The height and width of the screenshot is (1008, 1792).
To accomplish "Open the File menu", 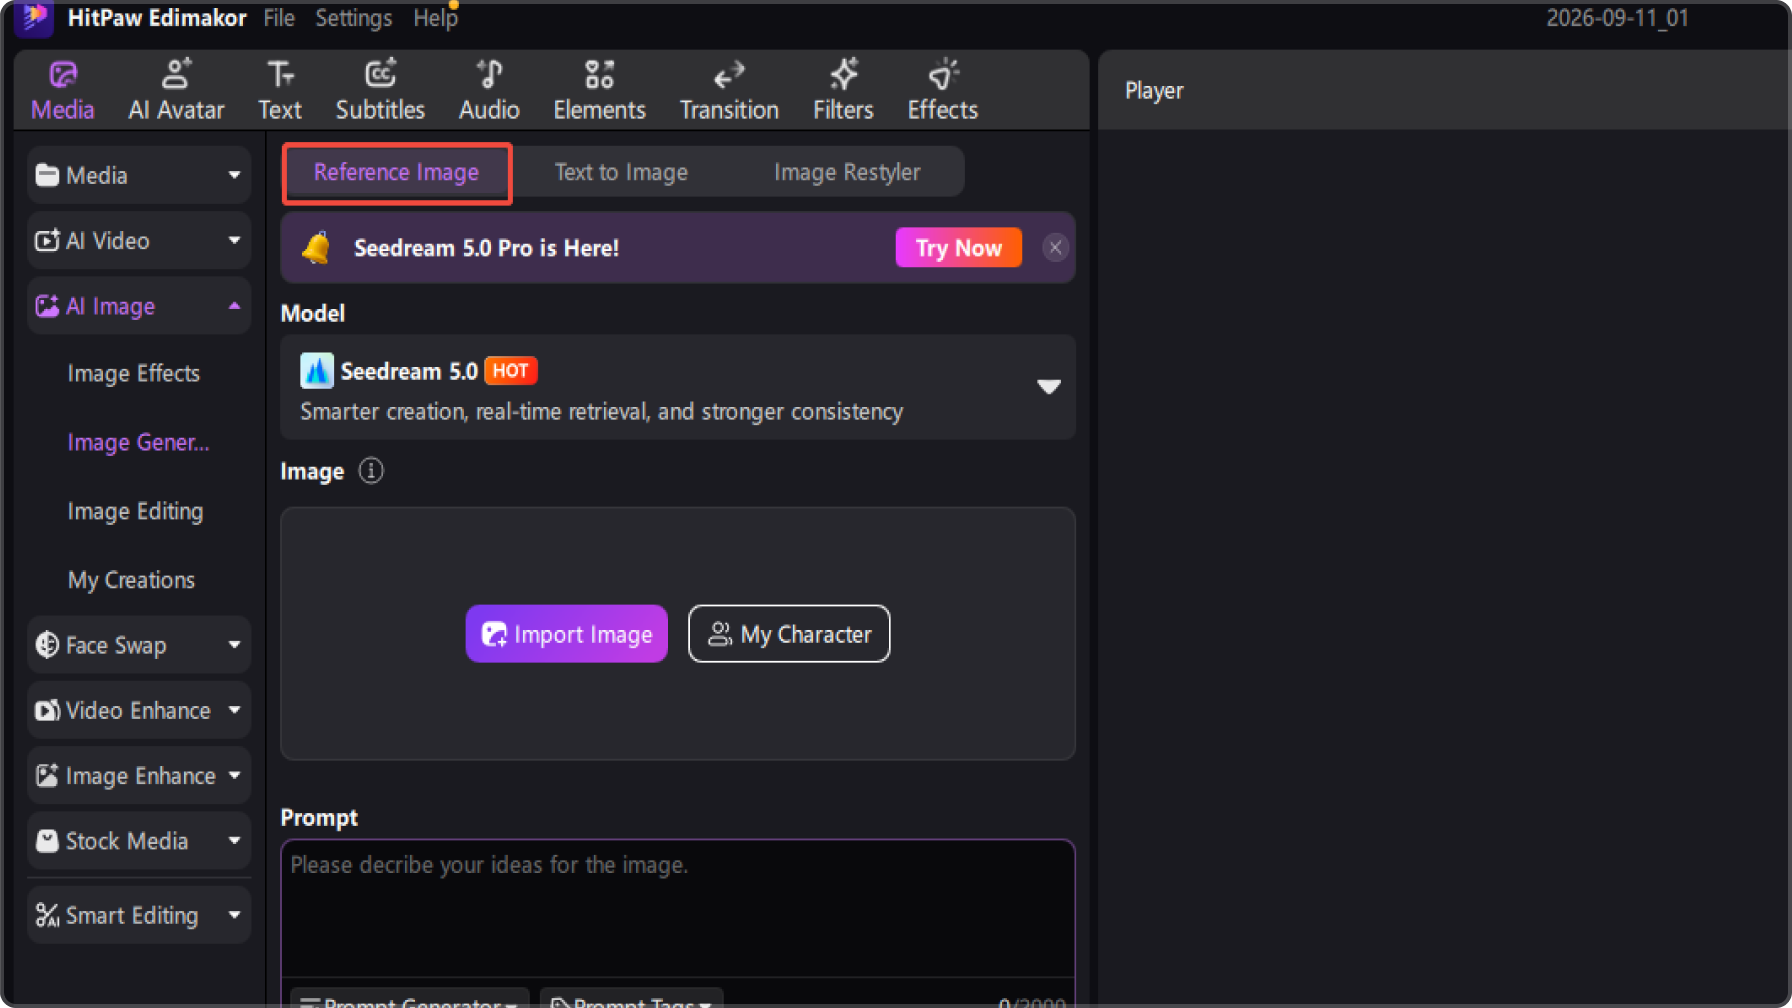I will click(x=279, y=18).
